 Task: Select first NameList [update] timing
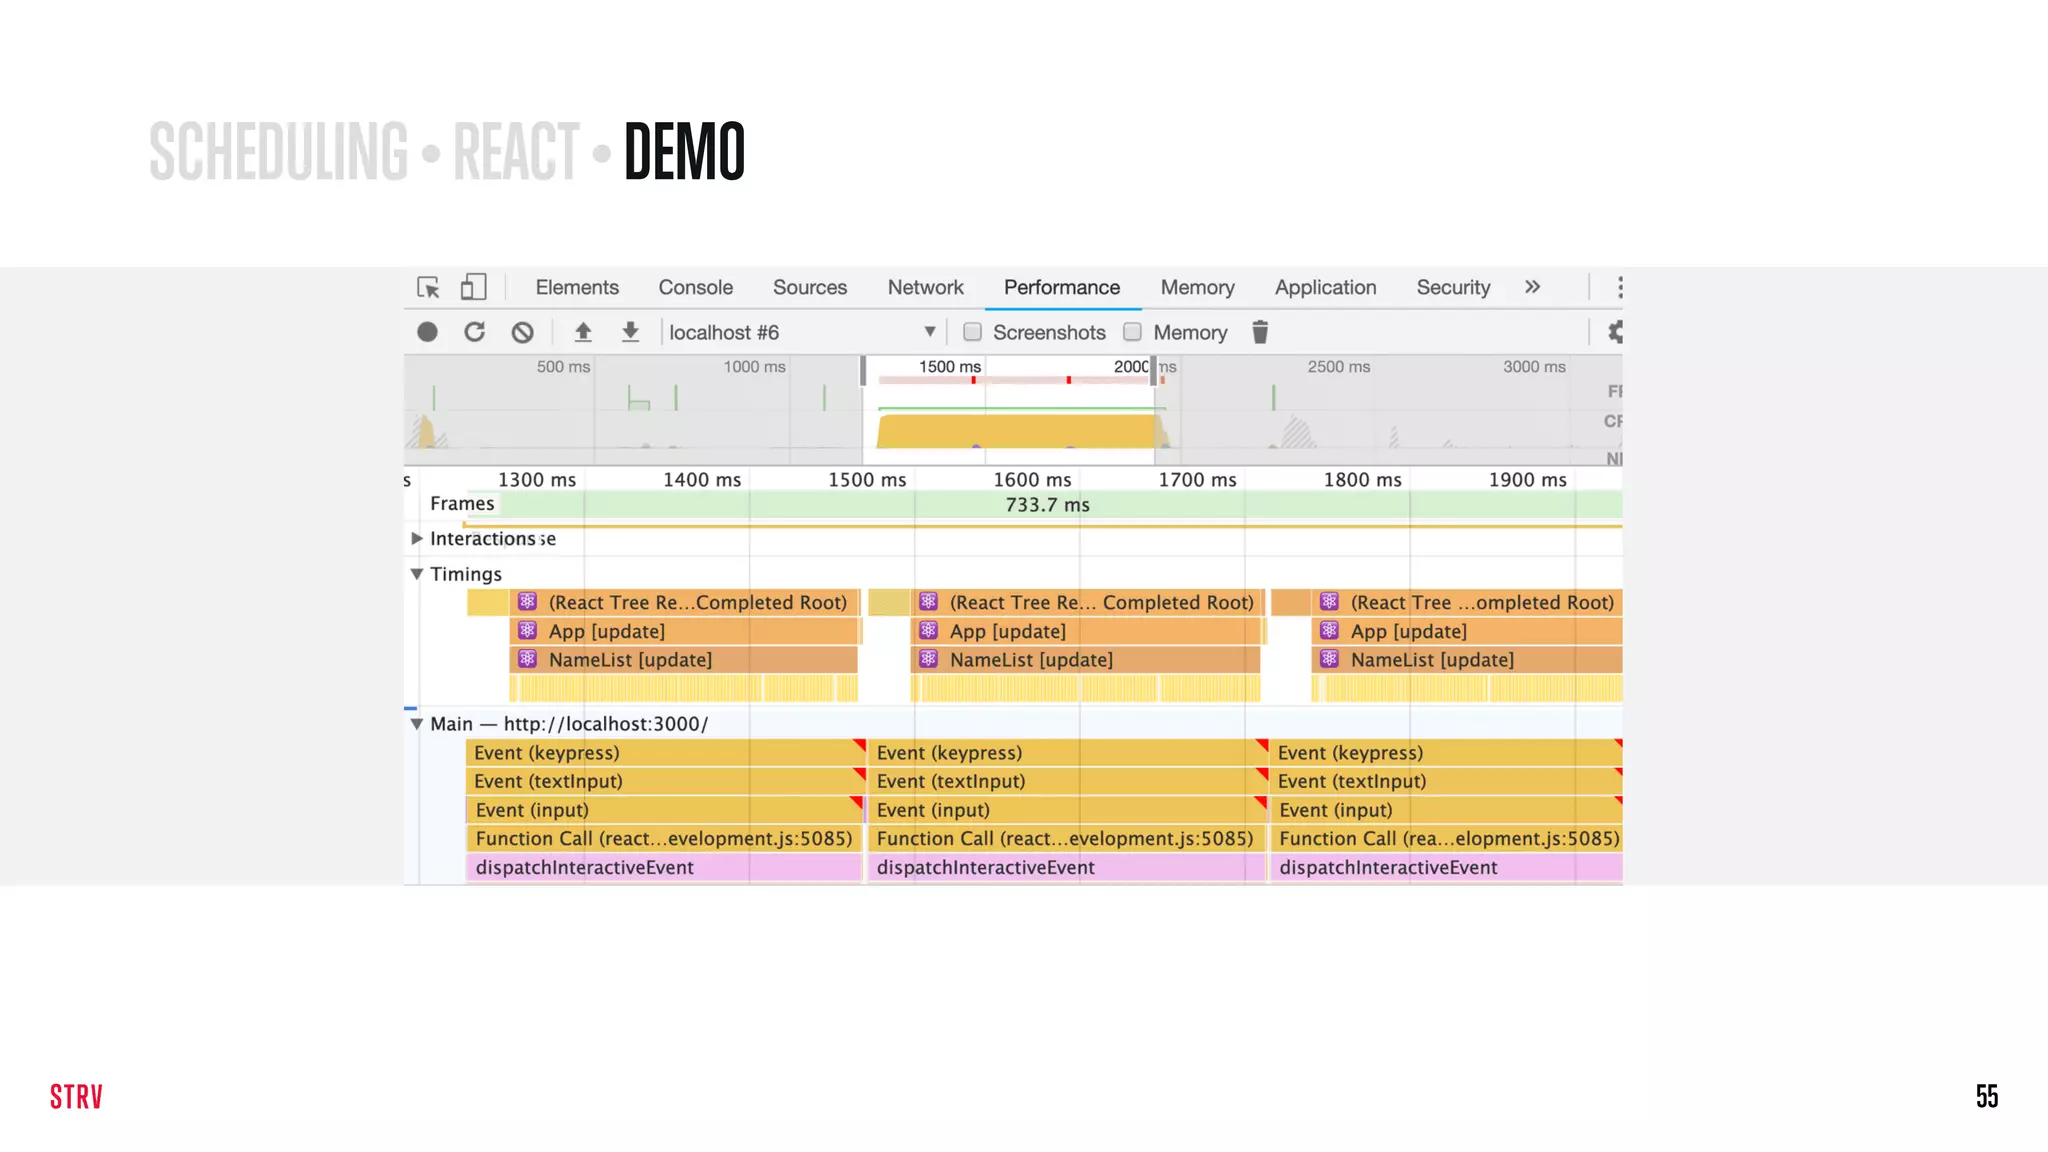click(x=684, y=660)
